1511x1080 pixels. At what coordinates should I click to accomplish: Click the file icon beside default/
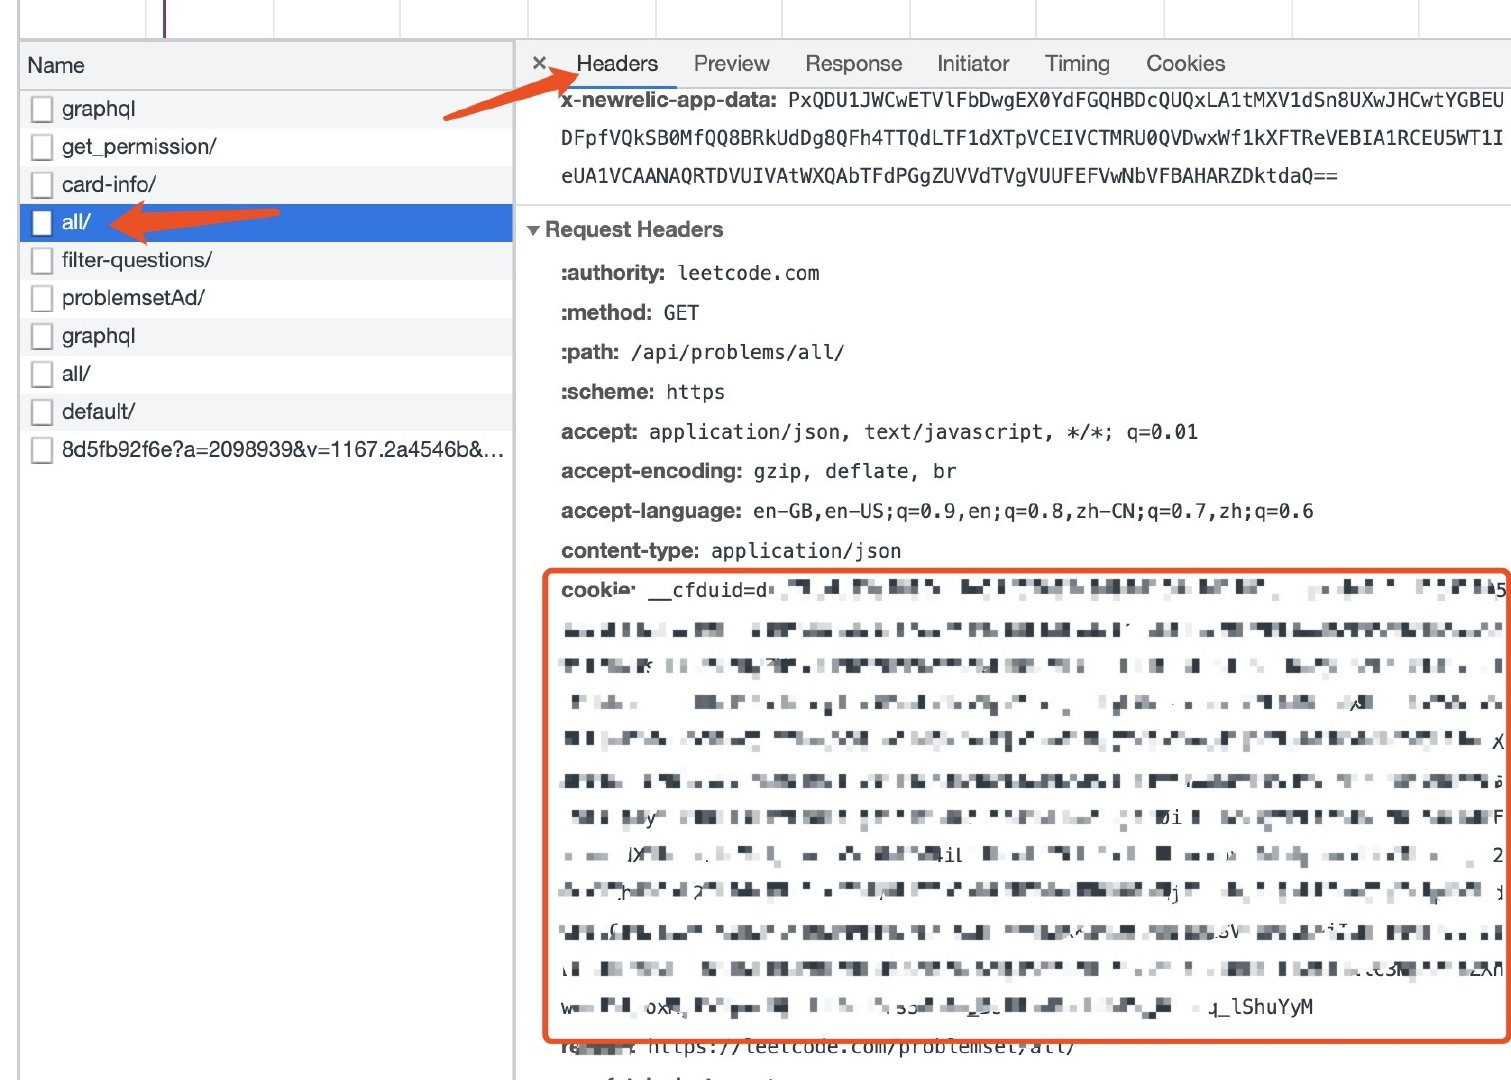(42, 412)
